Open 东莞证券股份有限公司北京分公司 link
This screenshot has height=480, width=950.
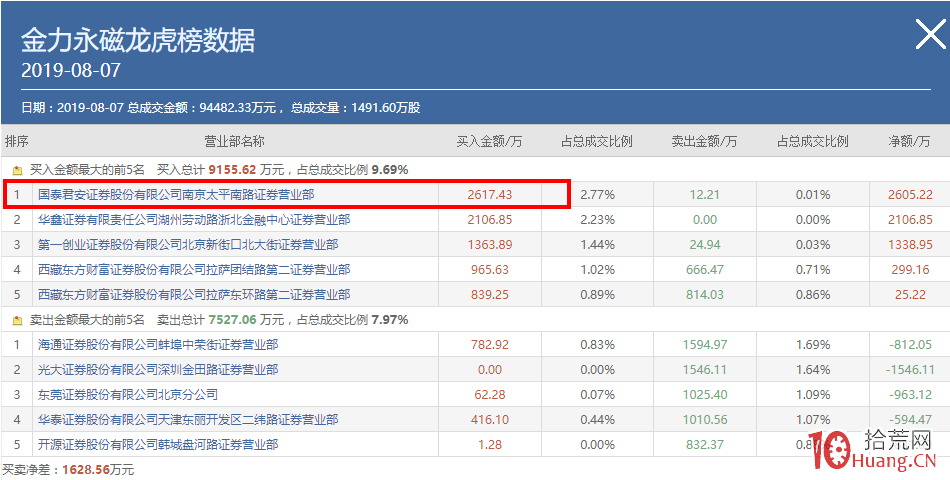tap(128, 395)
